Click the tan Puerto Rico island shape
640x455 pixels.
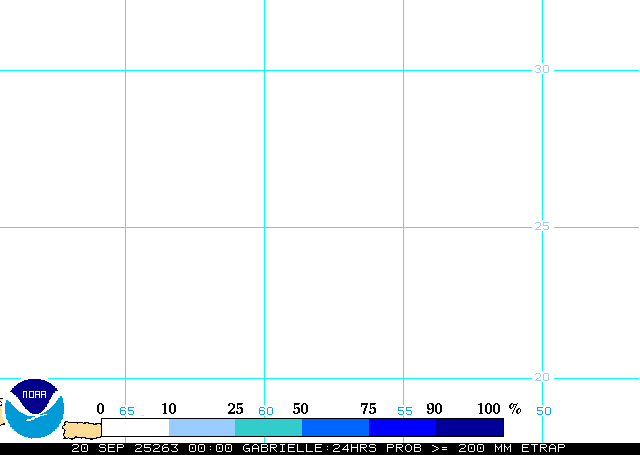pos(82,429)
